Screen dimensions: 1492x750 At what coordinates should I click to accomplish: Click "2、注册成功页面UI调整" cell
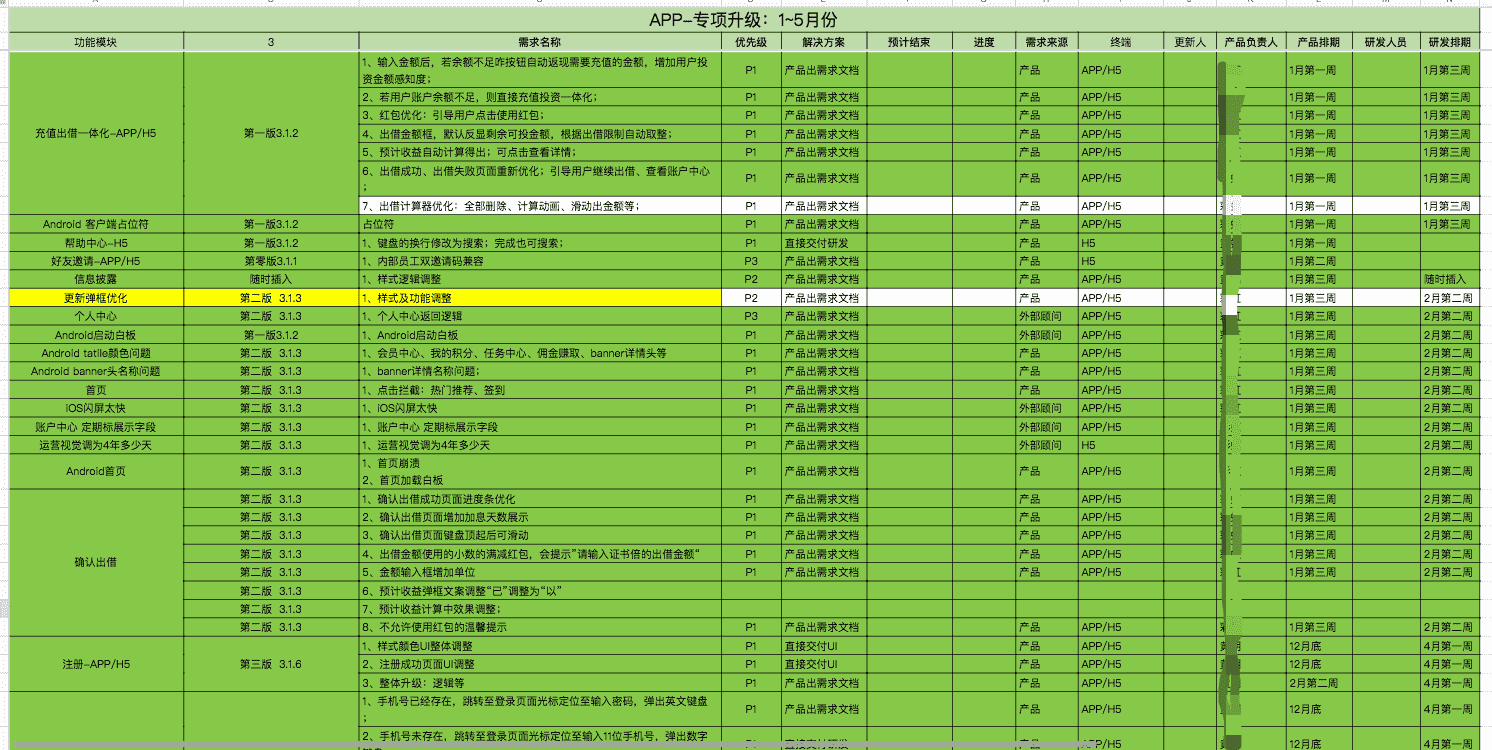tap(540, 664)
